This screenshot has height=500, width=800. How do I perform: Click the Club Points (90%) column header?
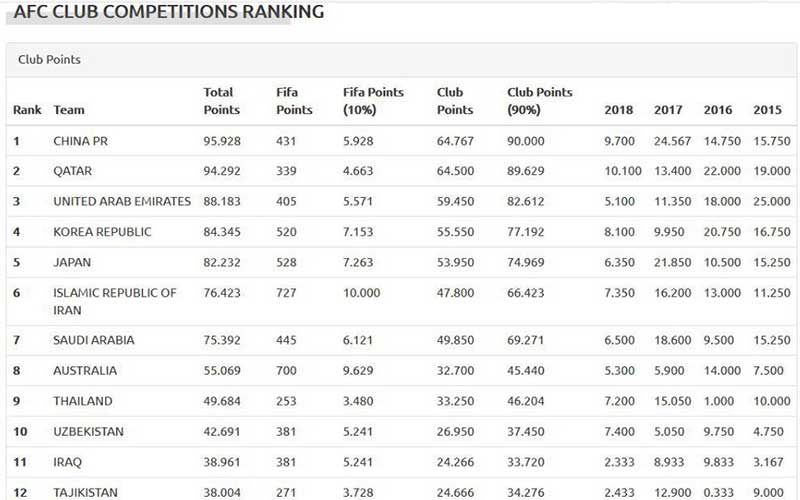[x=540, y=101]
